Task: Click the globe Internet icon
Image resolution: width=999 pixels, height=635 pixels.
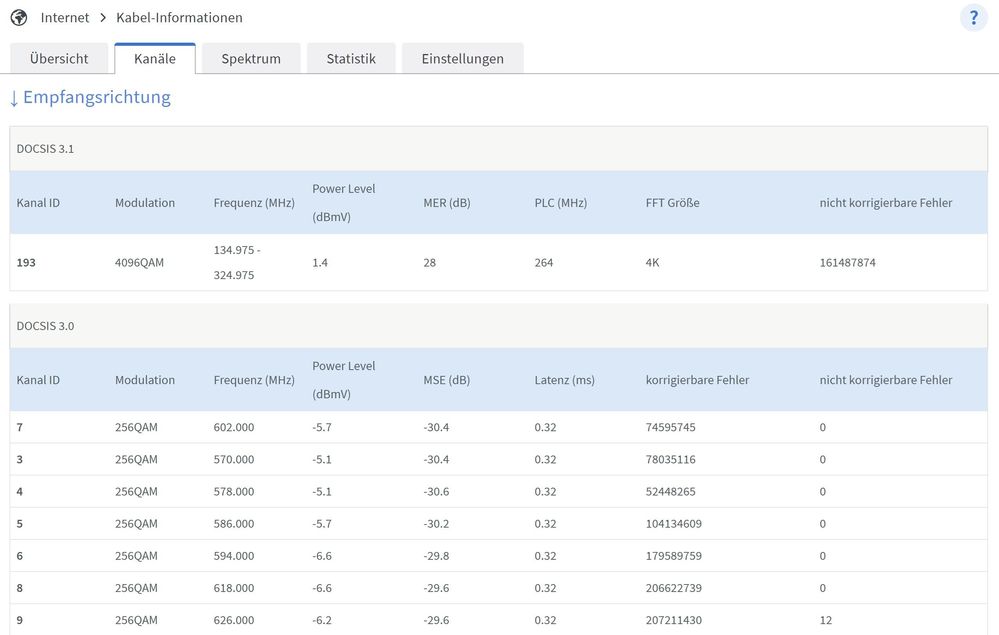Action: (19, 18)
